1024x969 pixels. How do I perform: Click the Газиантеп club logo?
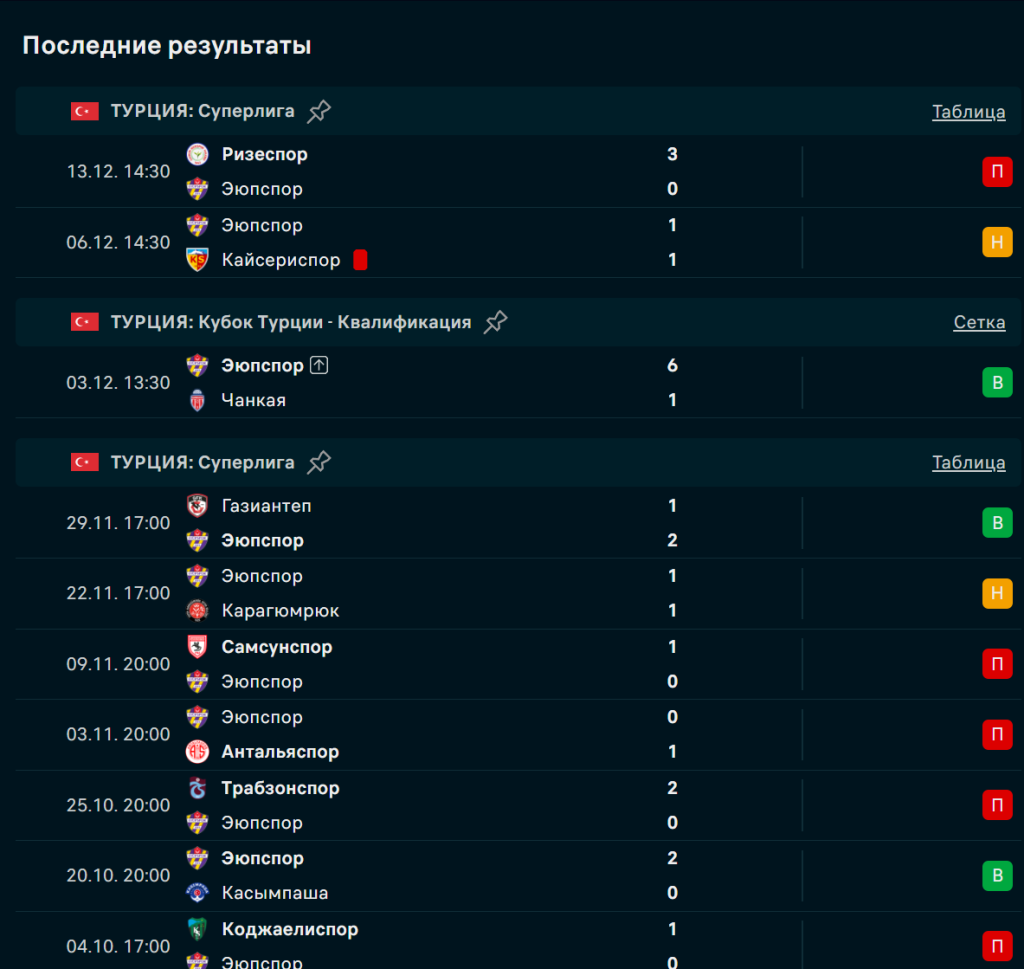tap(197, 506)
